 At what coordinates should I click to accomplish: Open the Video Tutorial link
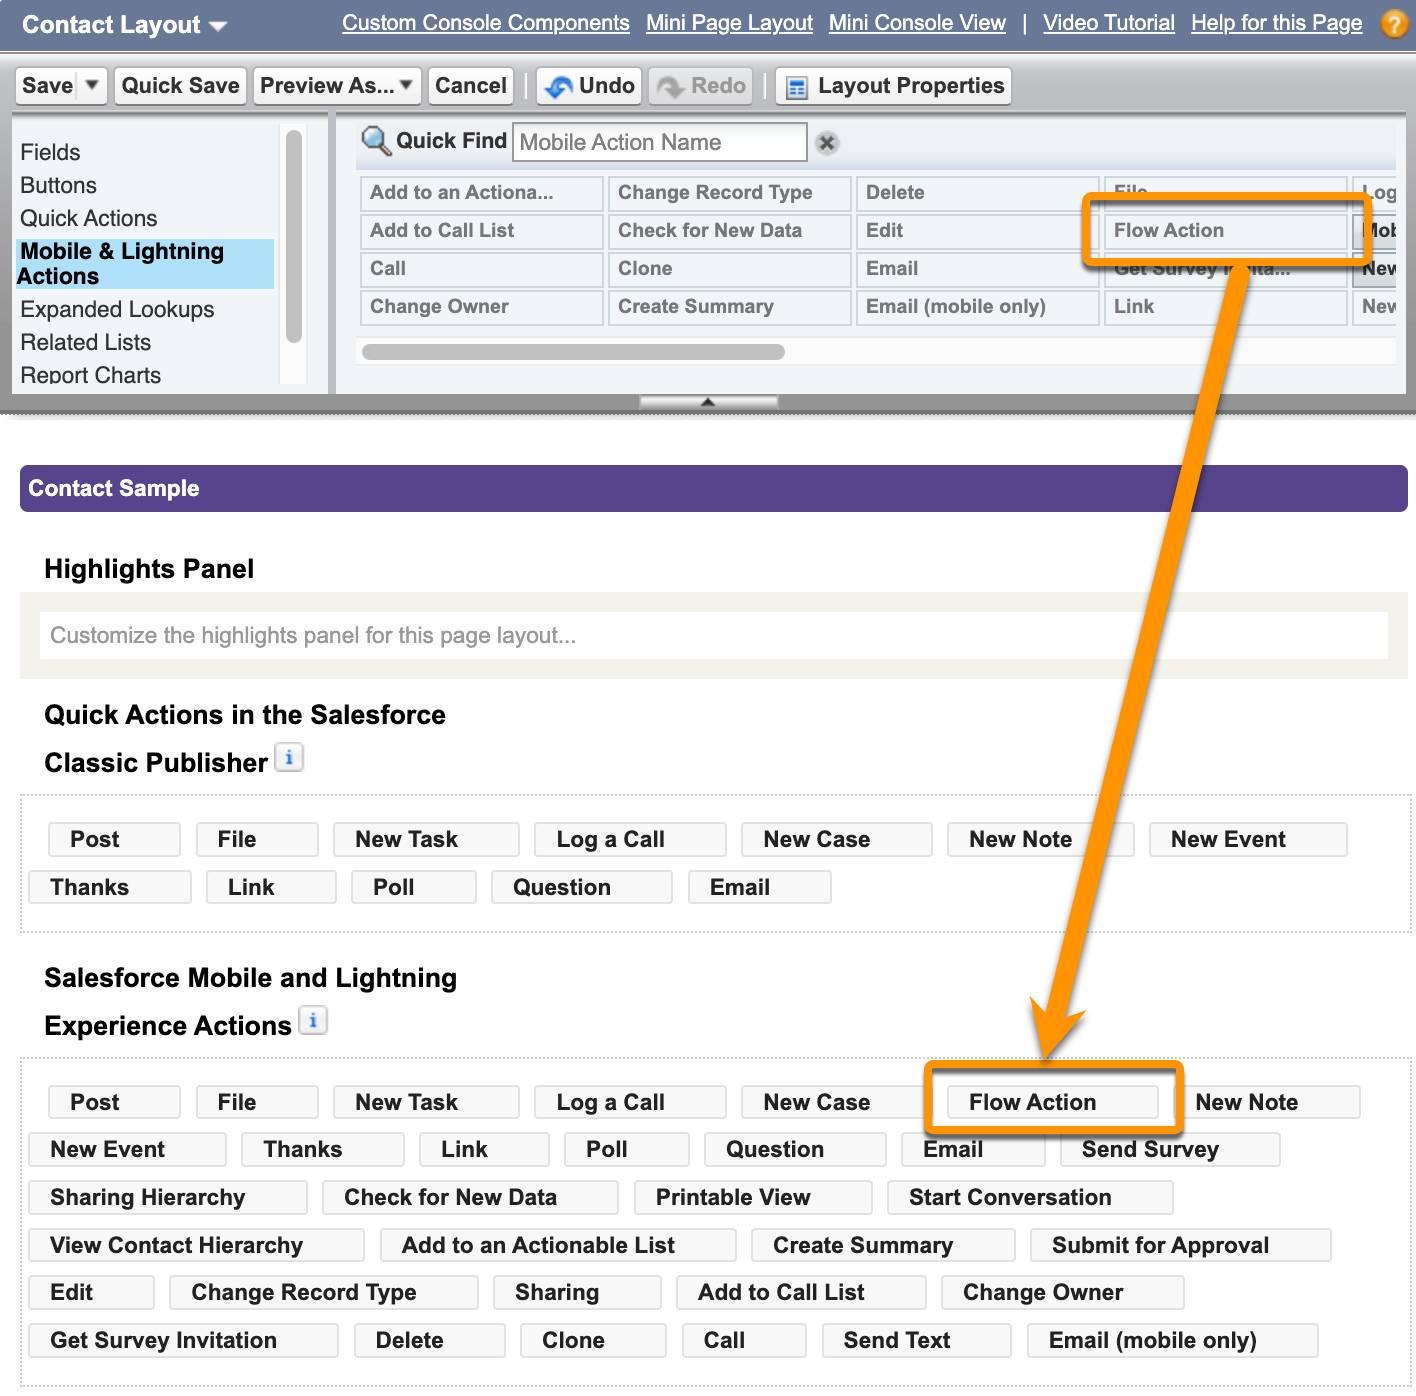tap(1109, 23)
